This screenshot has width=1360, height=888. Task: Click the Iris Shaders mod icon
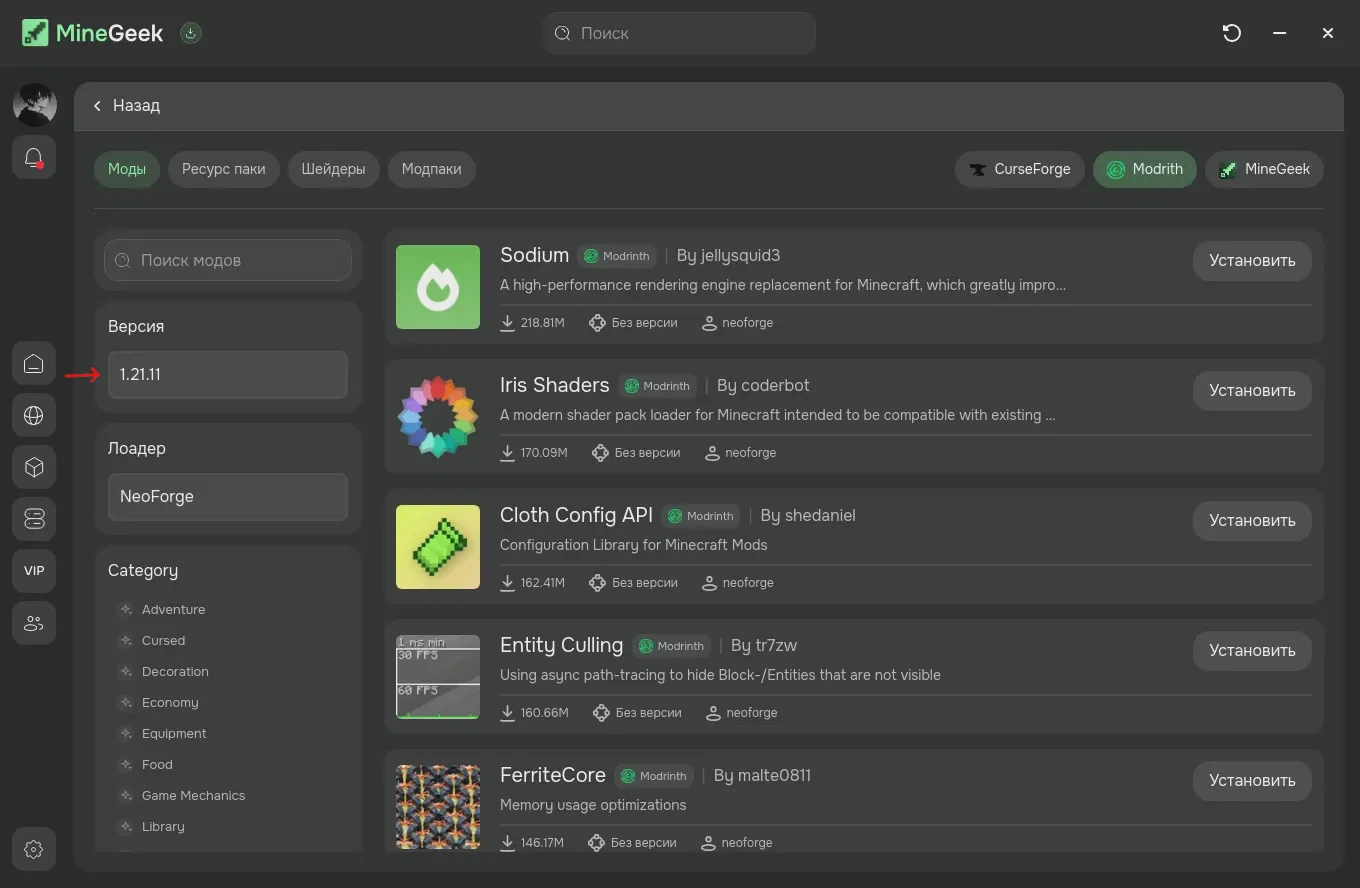438,417
